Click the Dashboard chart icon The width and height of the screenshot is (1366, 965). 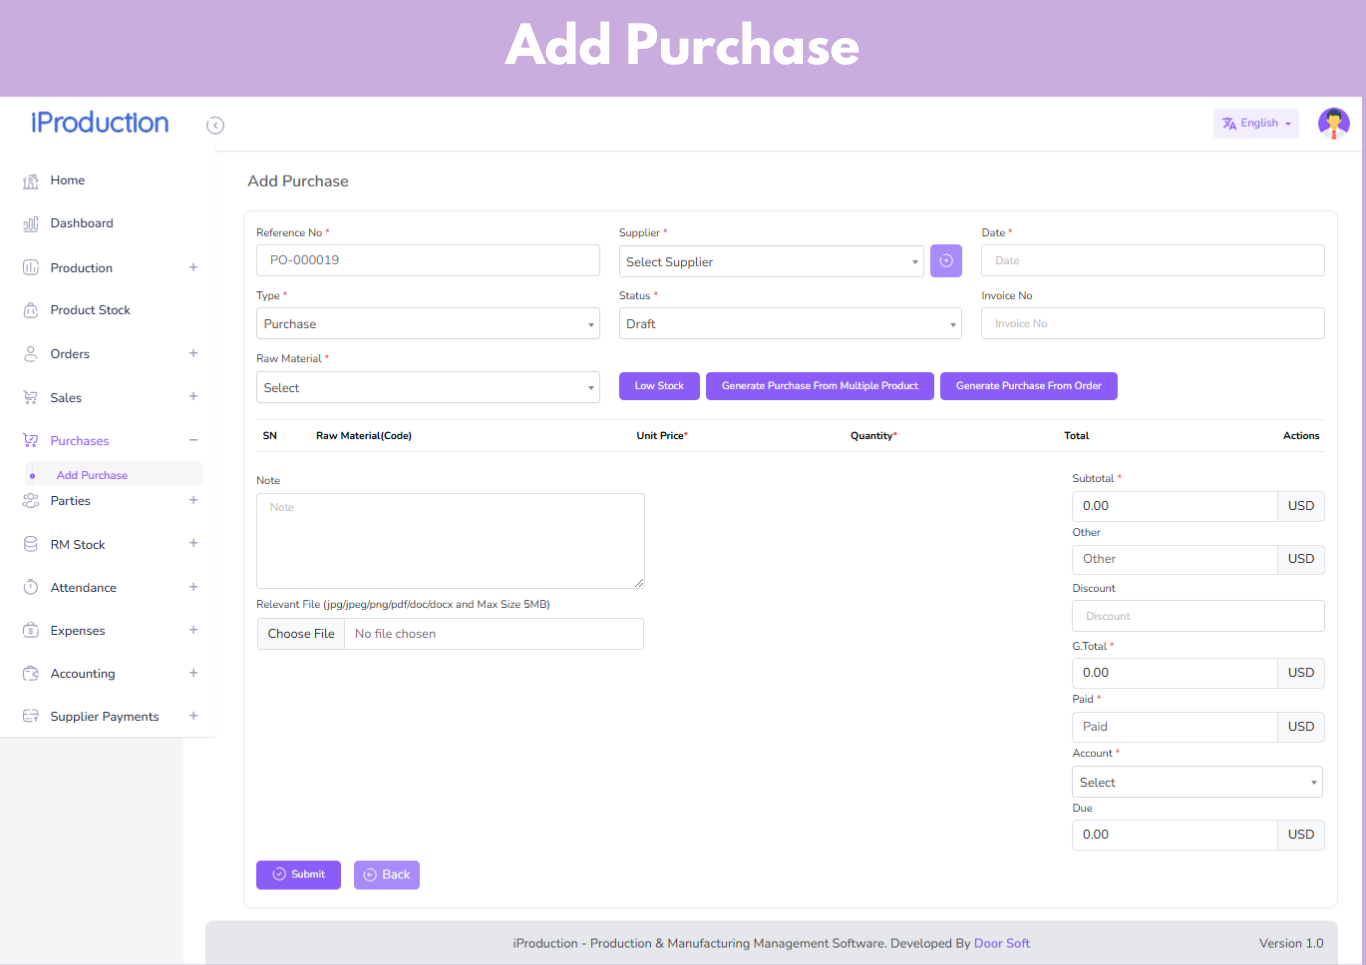[31, 224]
